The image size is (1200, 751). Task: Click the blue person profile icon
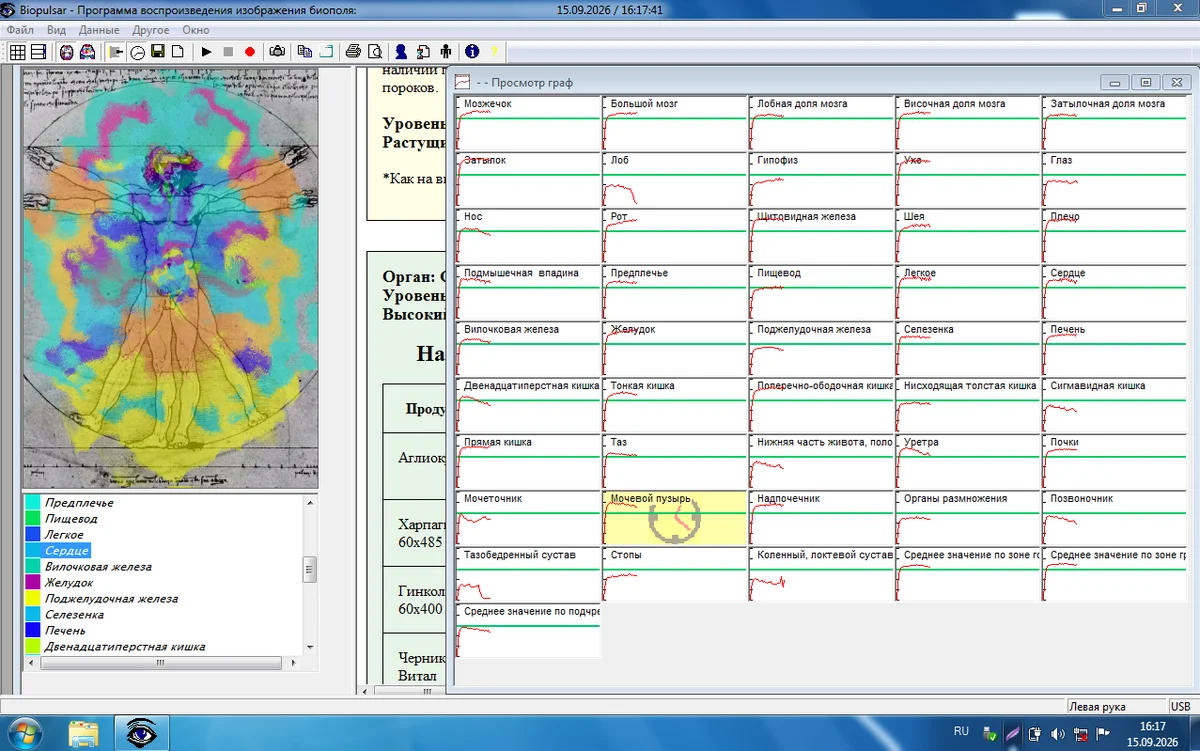401,51
